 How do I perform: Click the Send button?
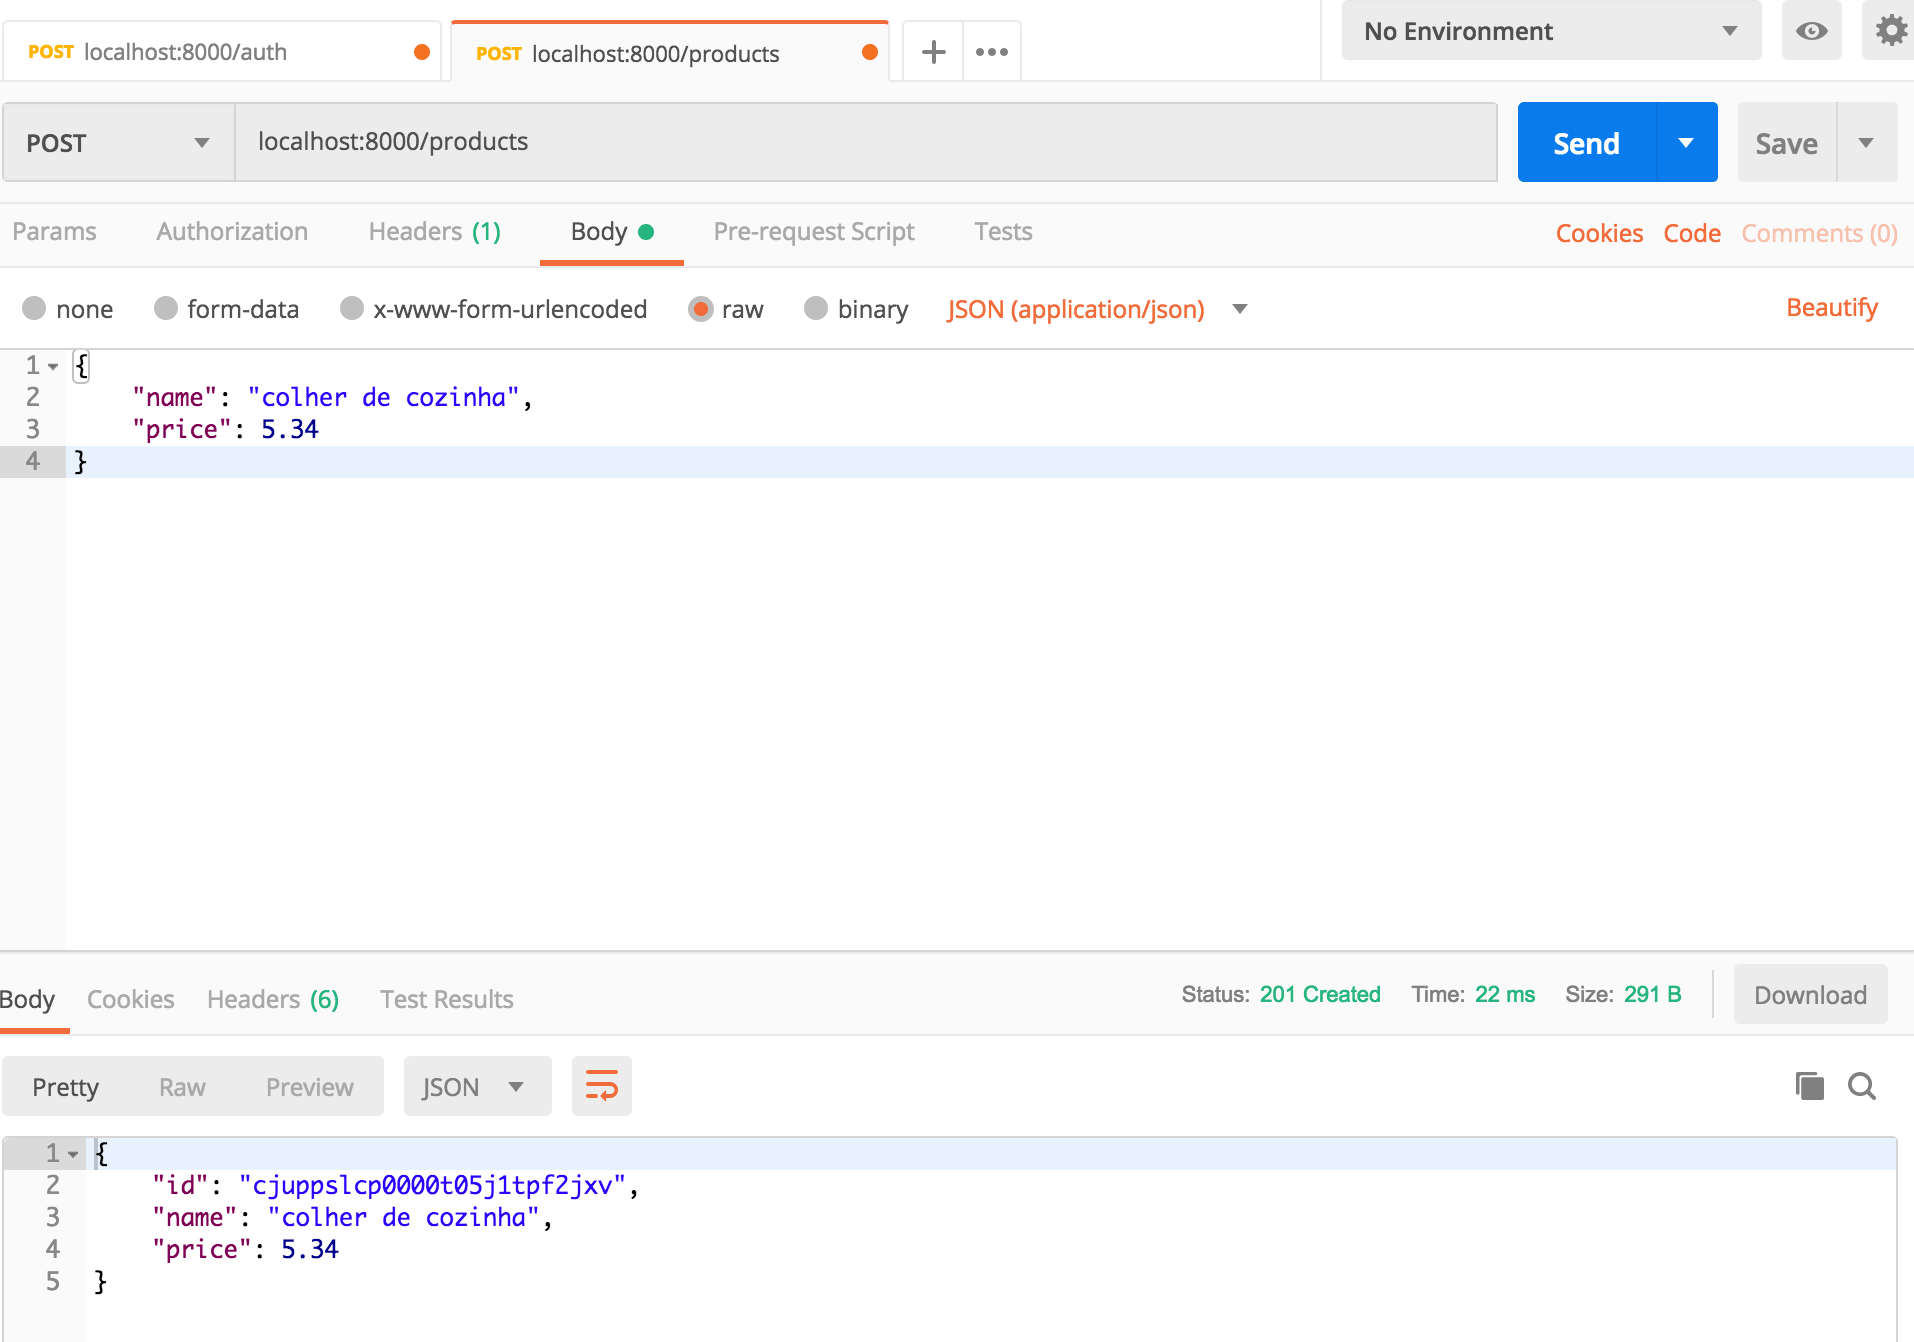pos(1586,142)
